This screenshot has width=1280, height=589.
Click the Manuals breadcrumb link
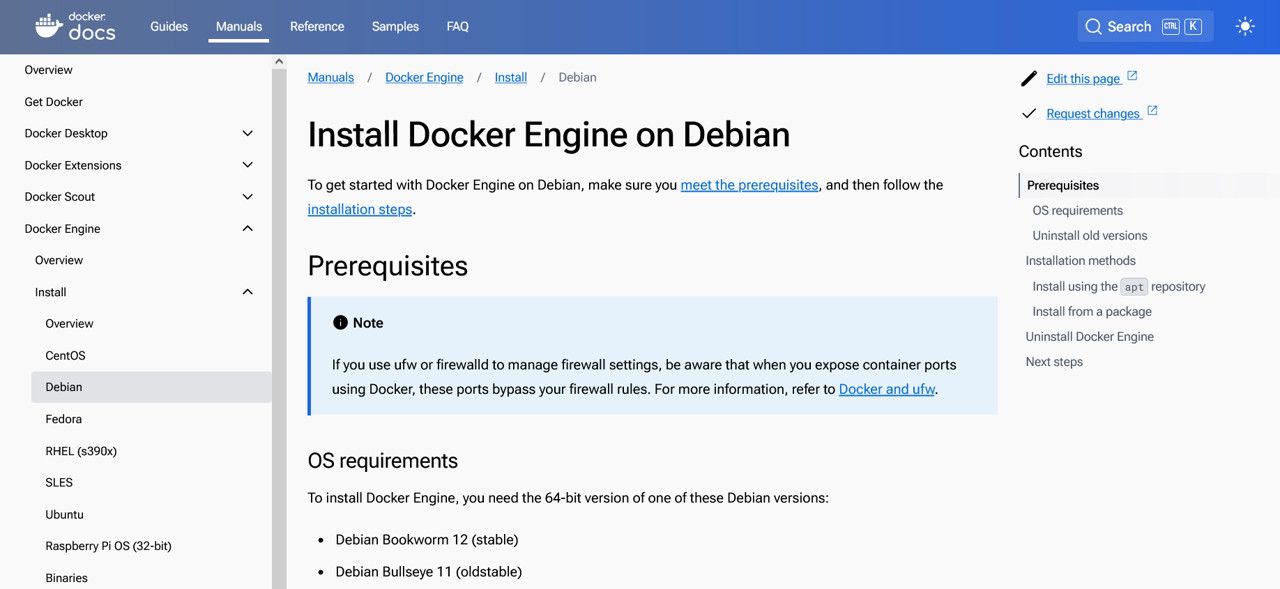pyautogui.click(x=331, y=77)
